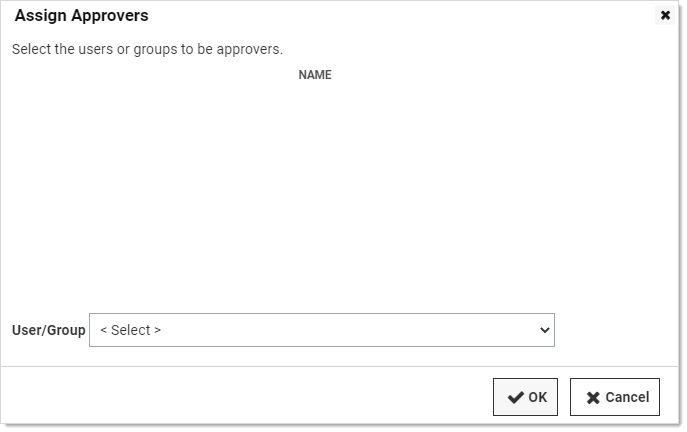Click the instruction text about approvers
The image size is (687, 432).
point(147,49)
